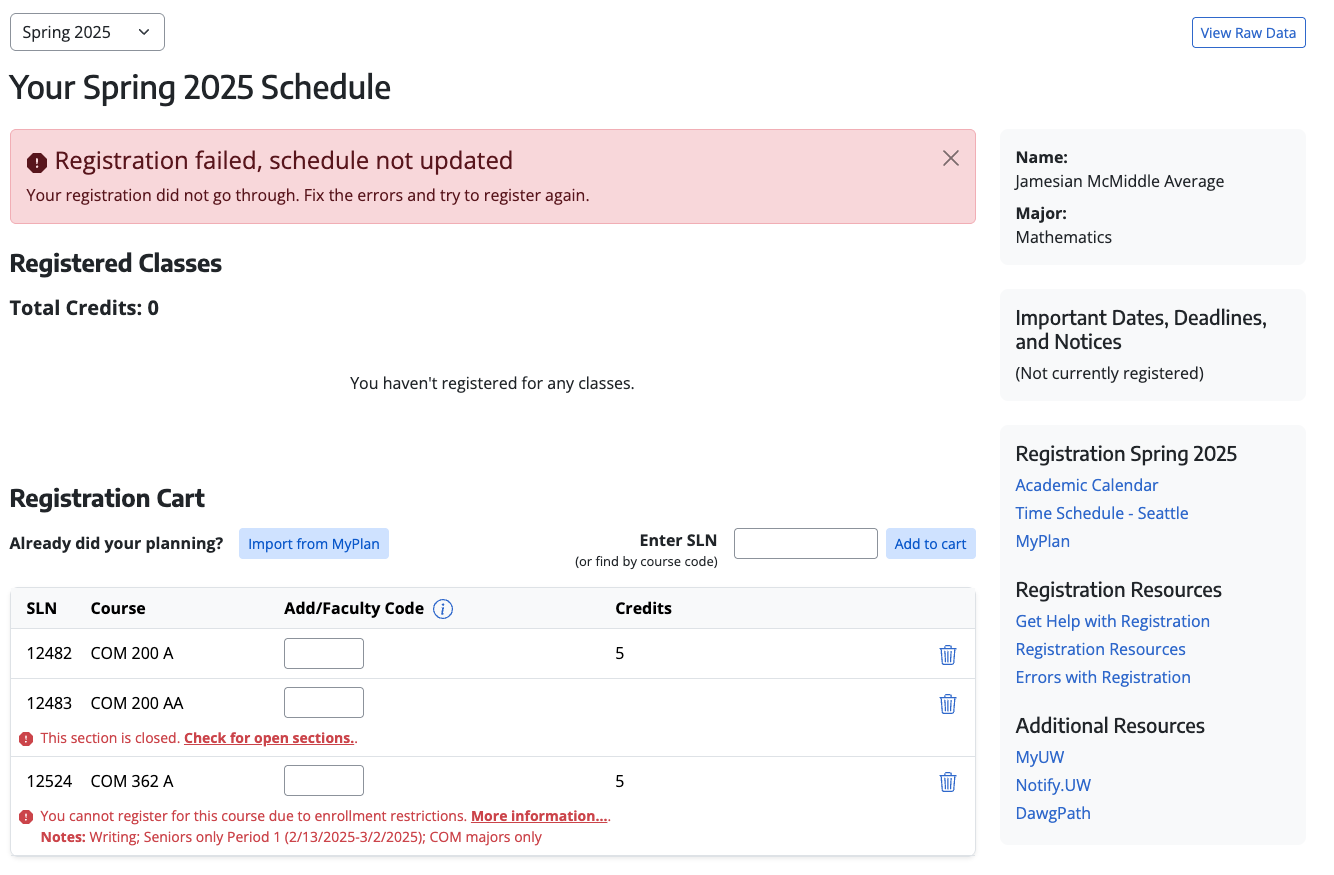Click the Add to cart button
Image resolution: width=1334 pixels, height=875 pixels.
tap(930, 543)
